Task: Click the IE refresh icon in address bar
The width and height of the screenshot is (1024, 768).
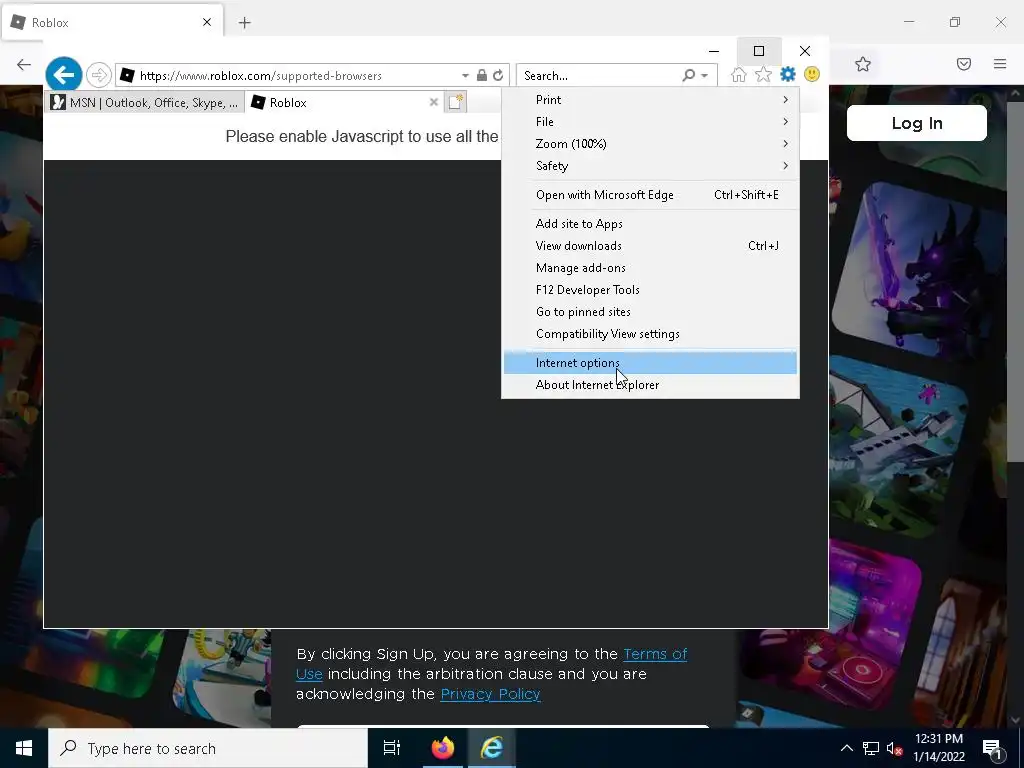Action: pos(498,75)
